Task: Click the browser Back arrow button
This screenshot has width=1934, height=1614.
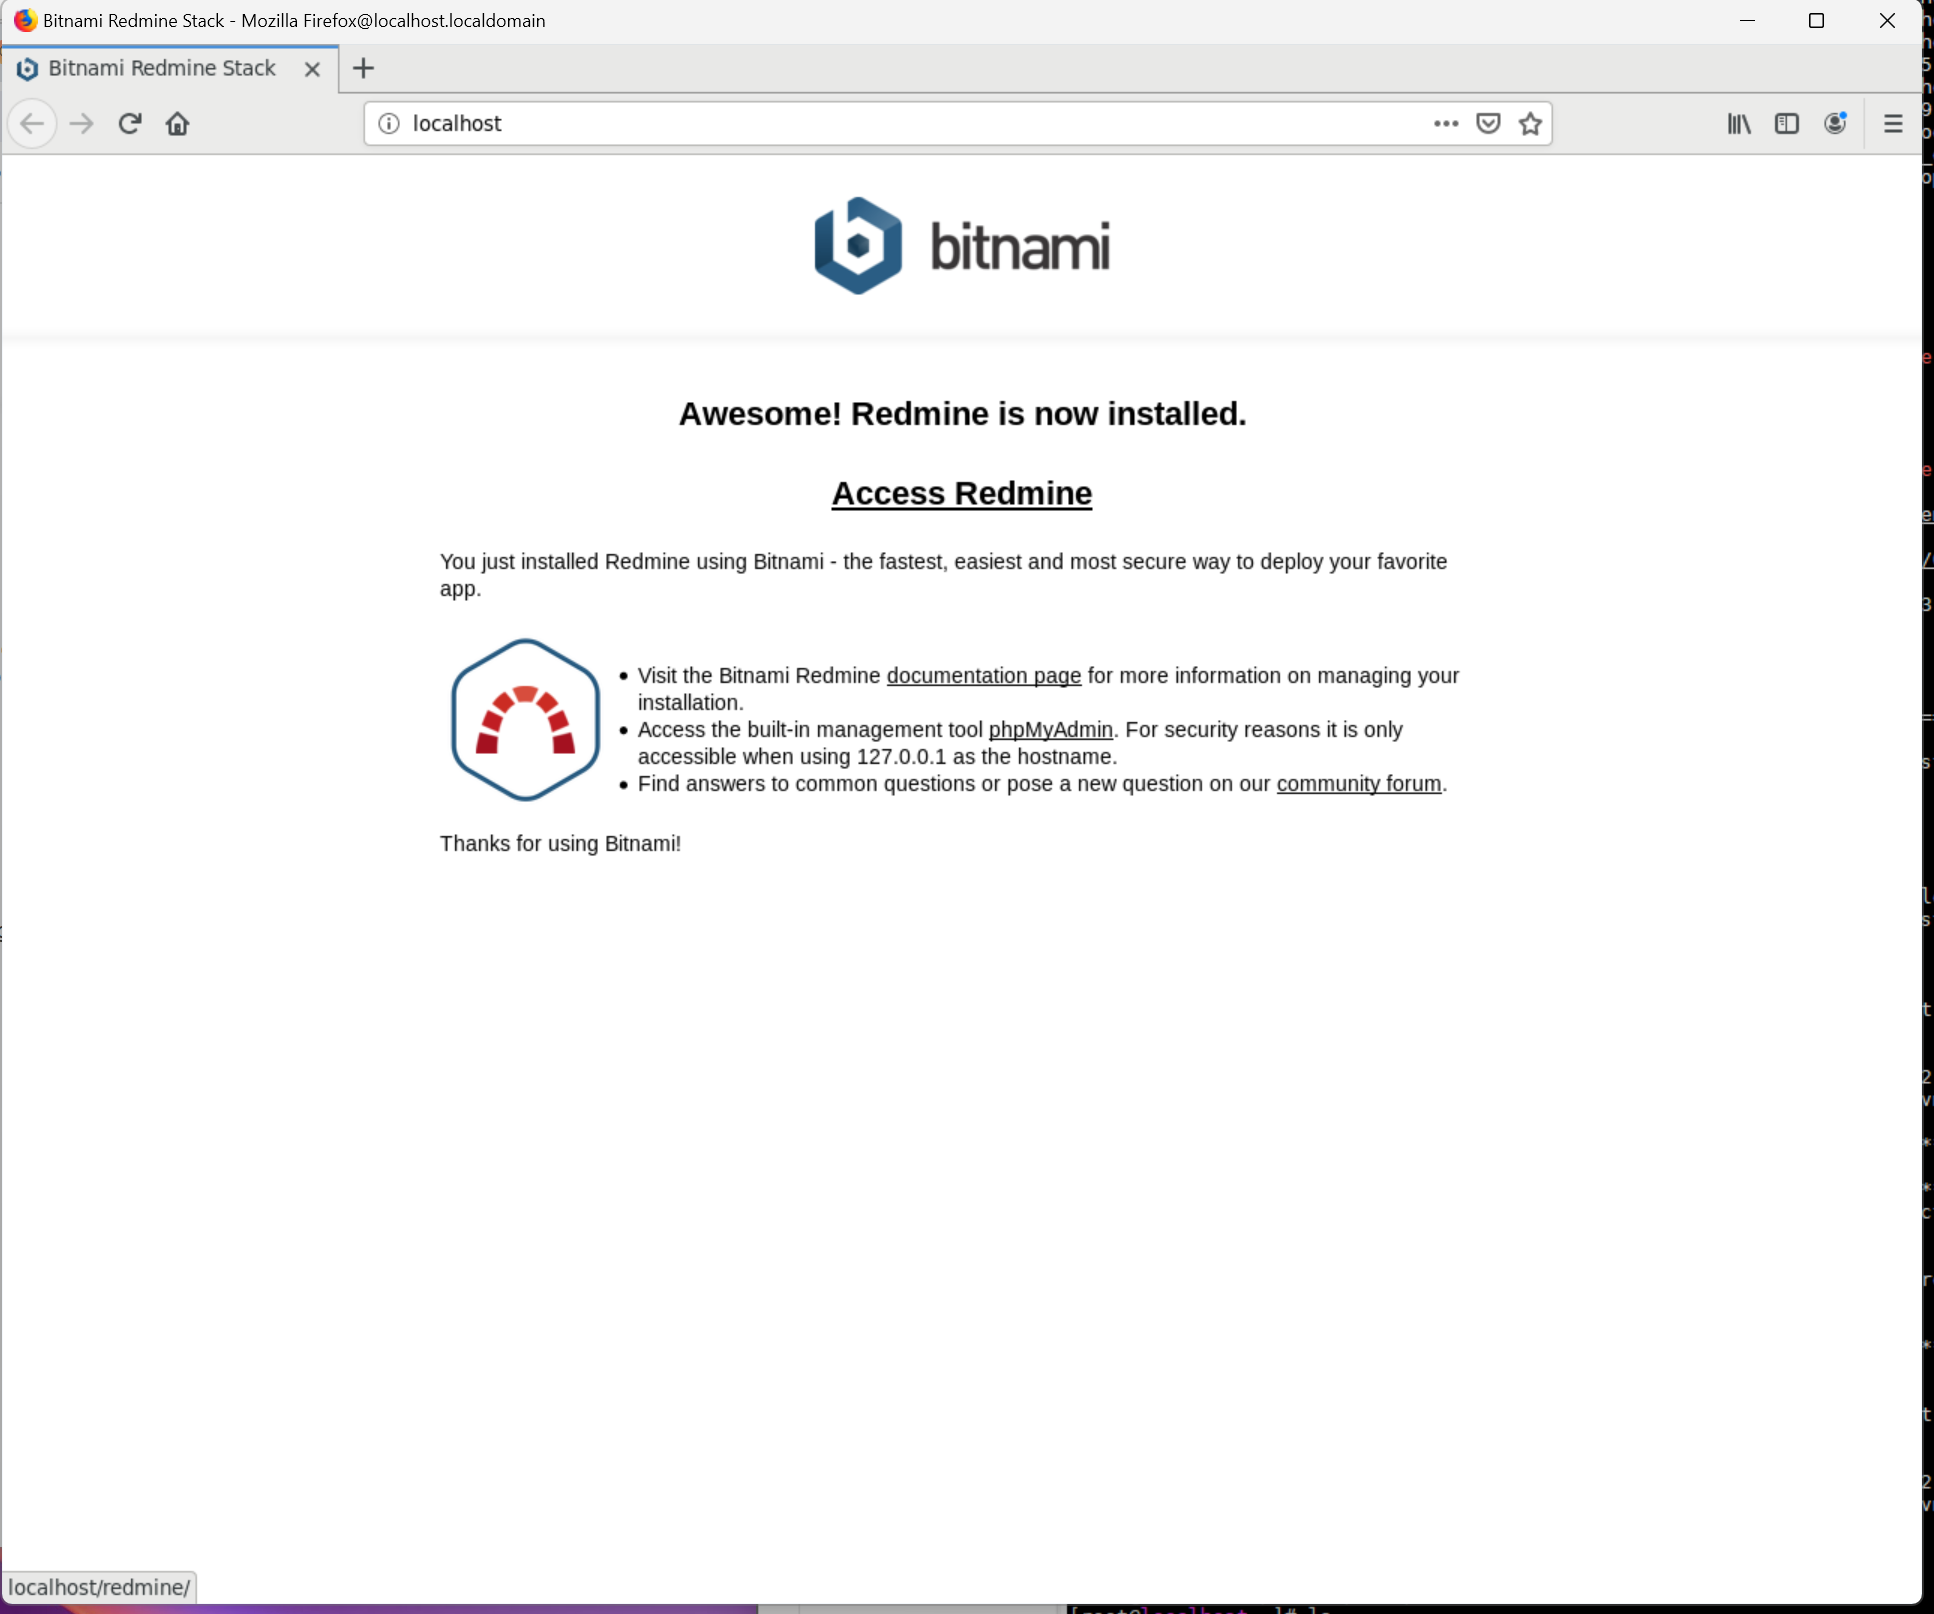Action: tap(32, 124)
